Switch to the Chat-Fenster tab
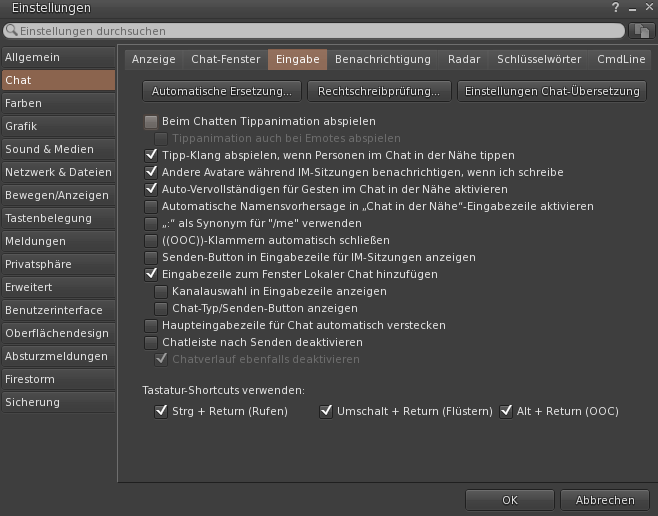Viewport: 658px width, 516px height. tap(226, 60)
